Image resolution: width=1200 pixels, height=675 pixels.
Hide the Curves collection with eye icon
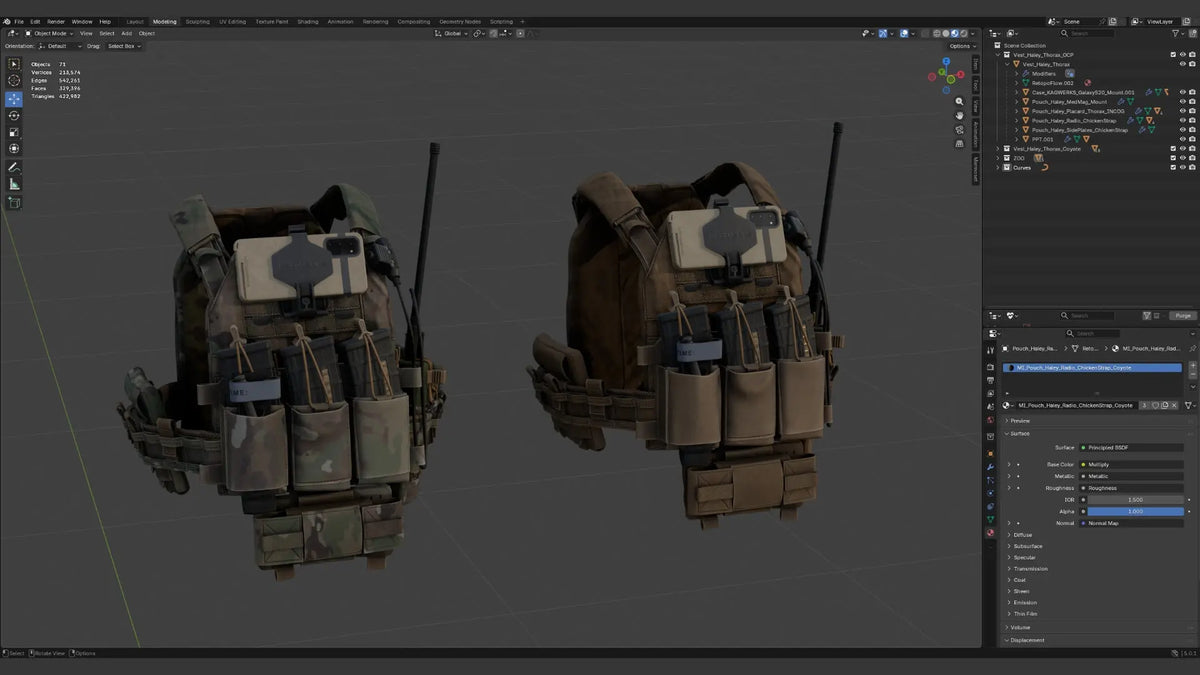(1183, 167)
